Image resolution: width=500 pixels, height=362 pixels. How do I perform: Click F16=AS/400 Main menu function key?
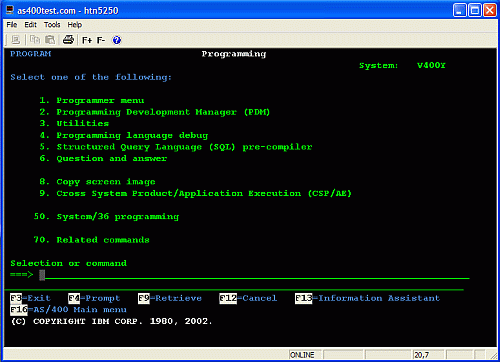pos(68,310)
